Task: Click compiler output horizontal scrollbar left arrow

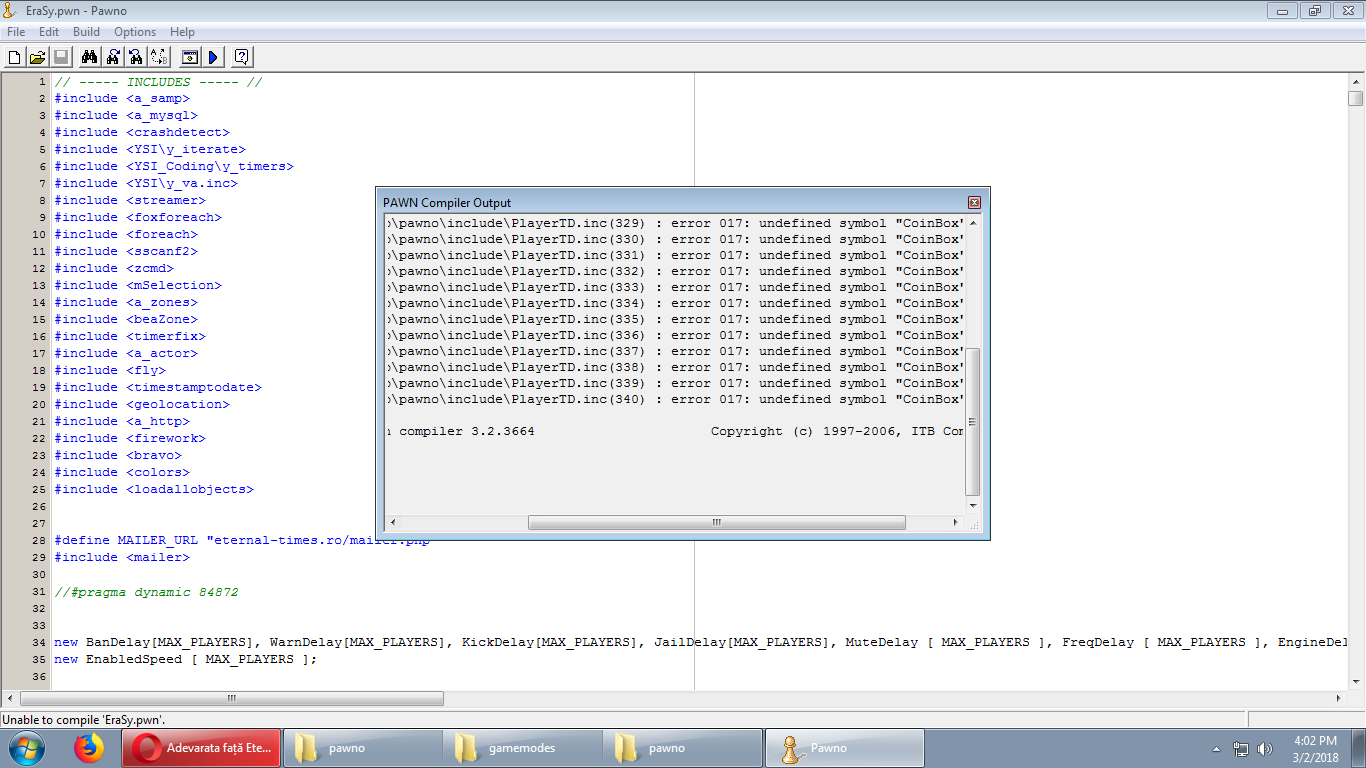Action: 392,523
